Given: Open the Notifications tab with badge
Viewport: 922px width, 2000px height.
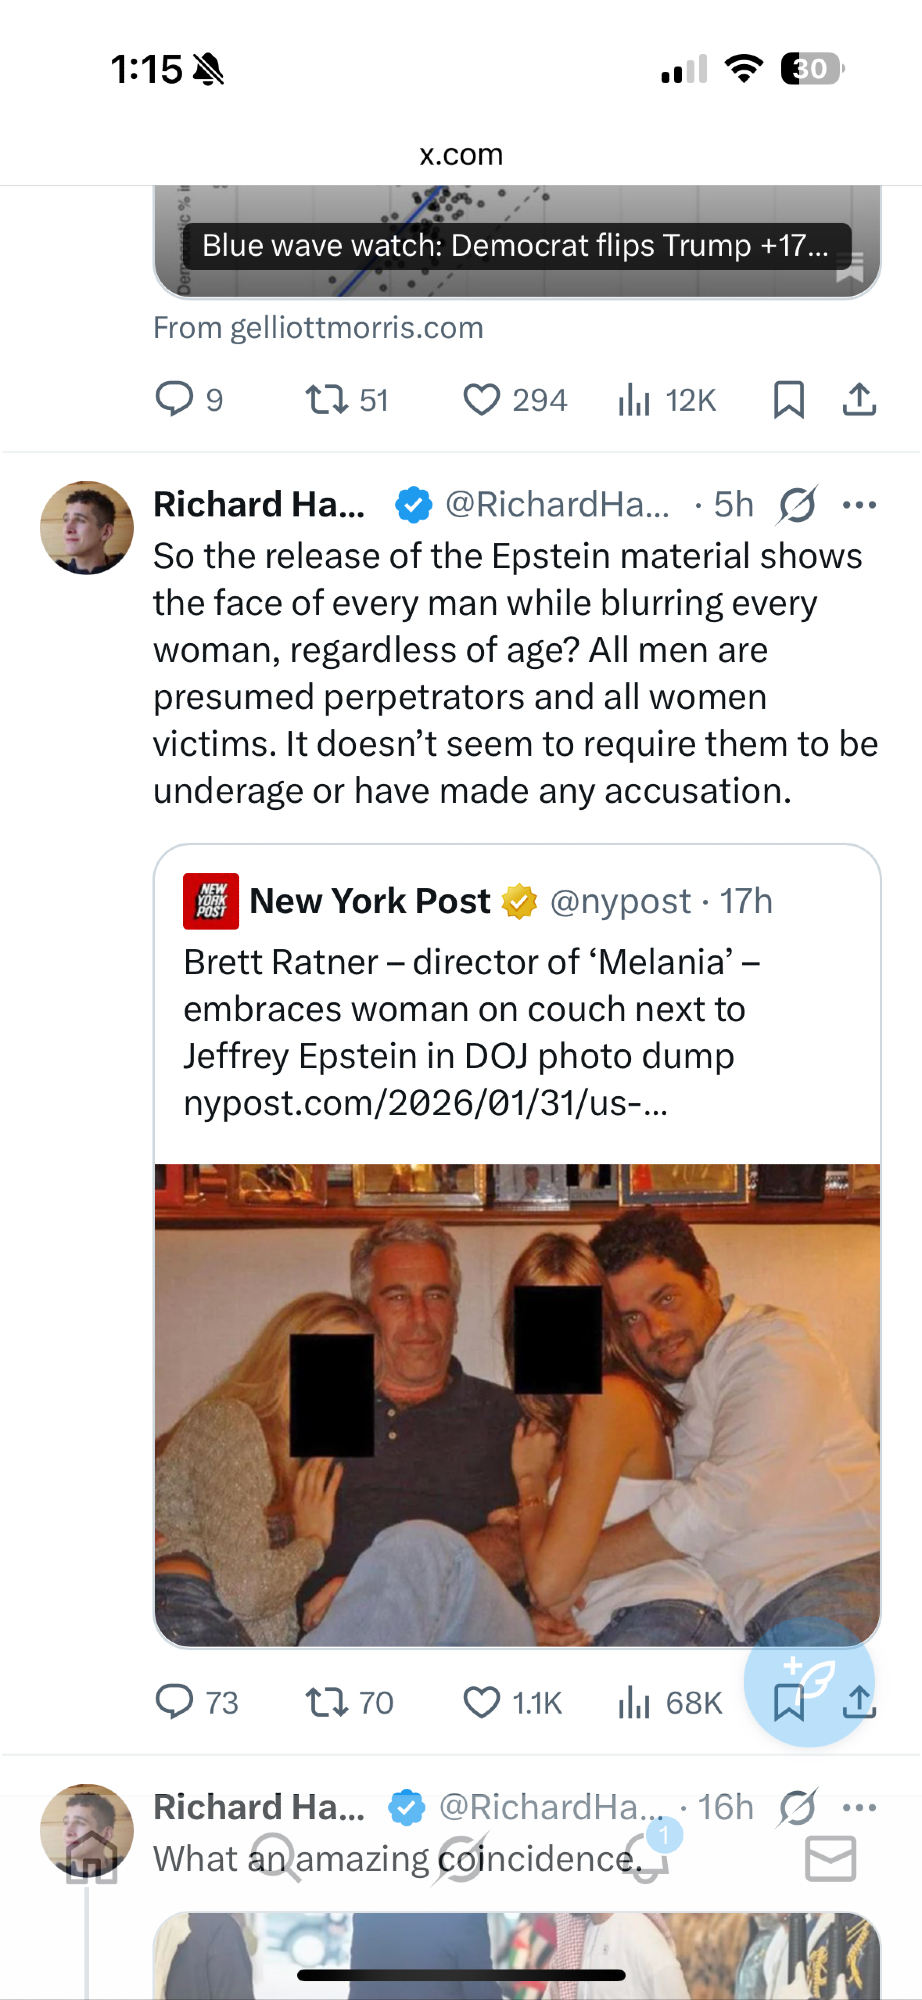Looking at the screenshot, I should [x=647, y=1858].
